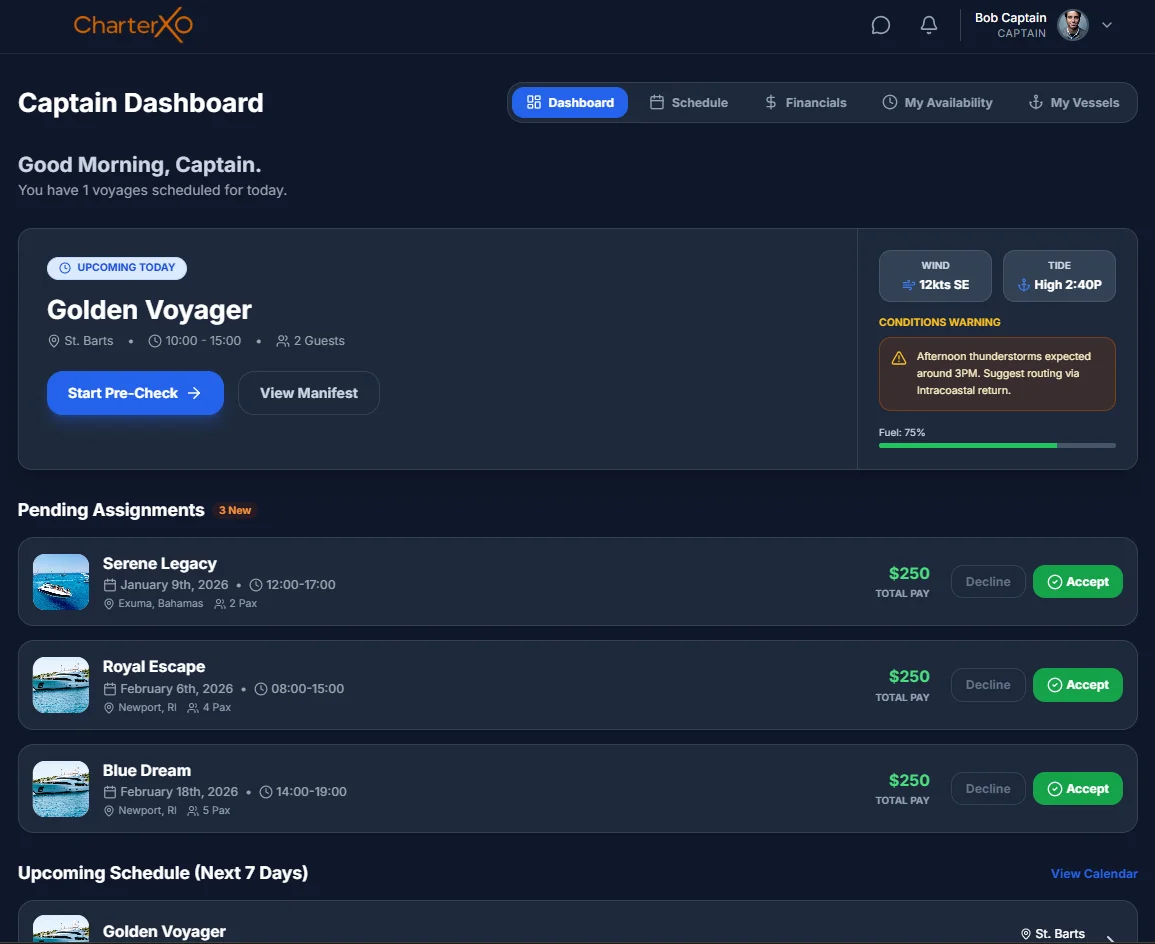Click the location pin beside Exuma, Bahamas
This screenshot has height=944, width=1155.
tap(109, 604)
